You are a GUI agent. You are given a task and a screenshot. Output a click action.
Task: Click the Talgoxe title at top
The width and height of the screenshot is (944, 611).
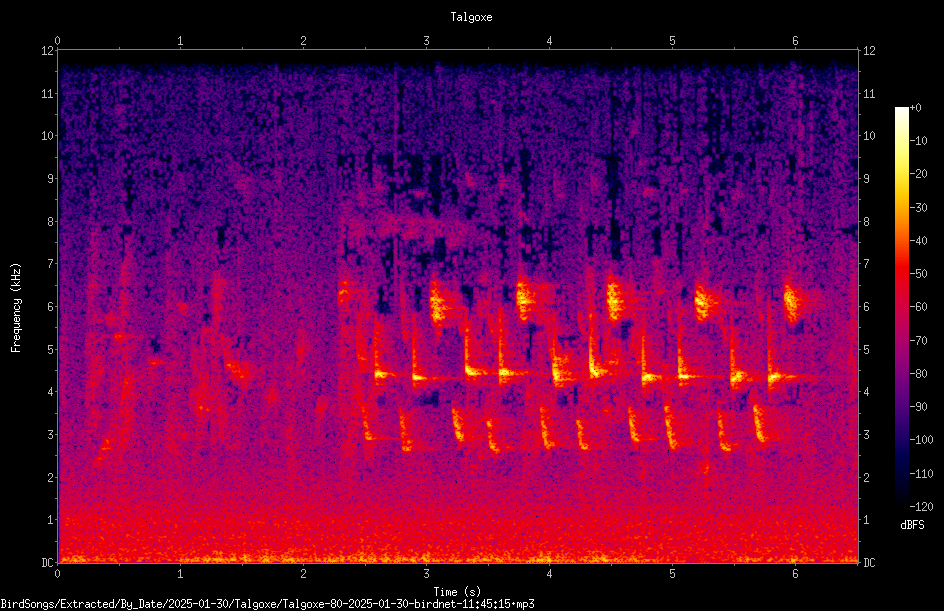(471, 17)
